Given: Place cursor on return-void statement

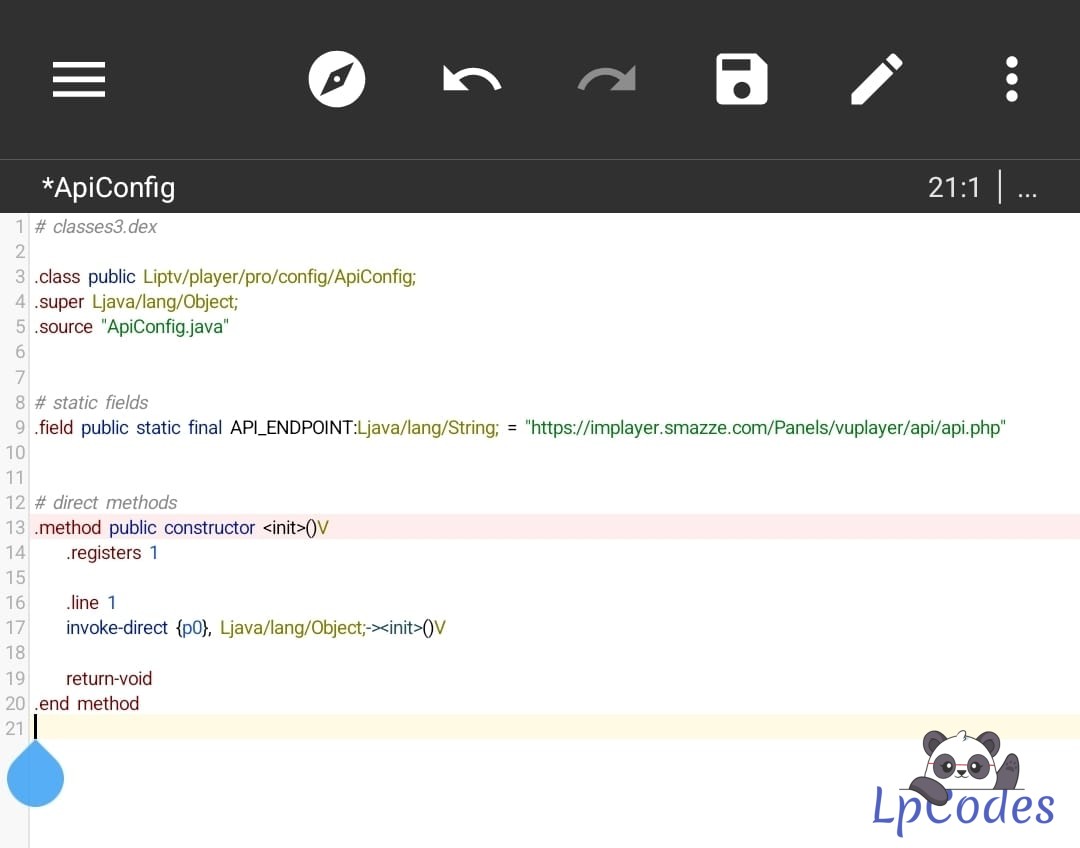Looking at the screenshot, I should [109, 678].
